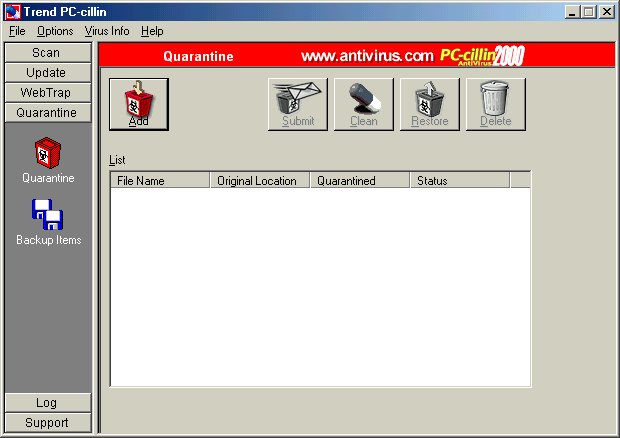Click the Restore bin icon button

(430, 104)
